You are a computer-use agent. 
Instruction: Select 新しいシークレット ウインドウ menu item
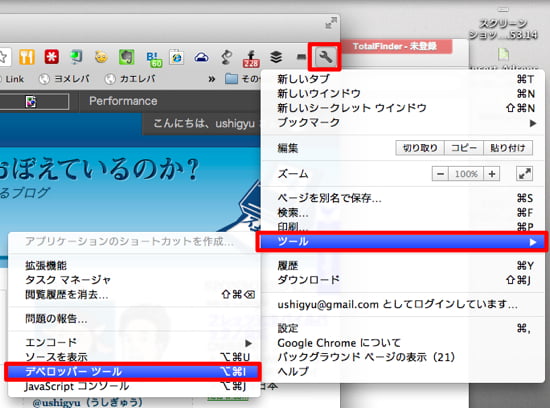(403, 108)
